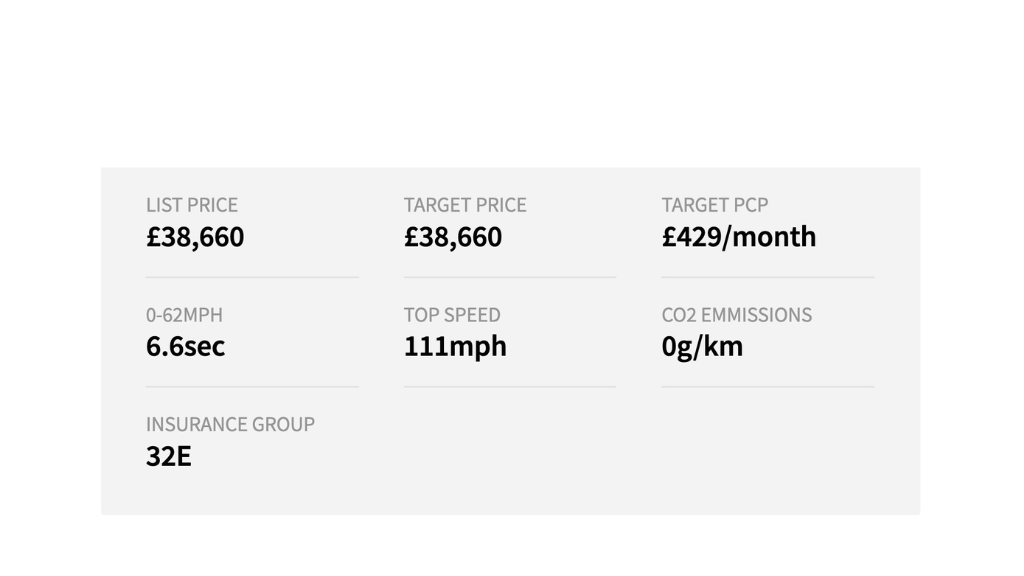The width and height of the screenshot is (1024, 576).
Task: Click the divider line below Target Price value
Action: tap(510, 277)
